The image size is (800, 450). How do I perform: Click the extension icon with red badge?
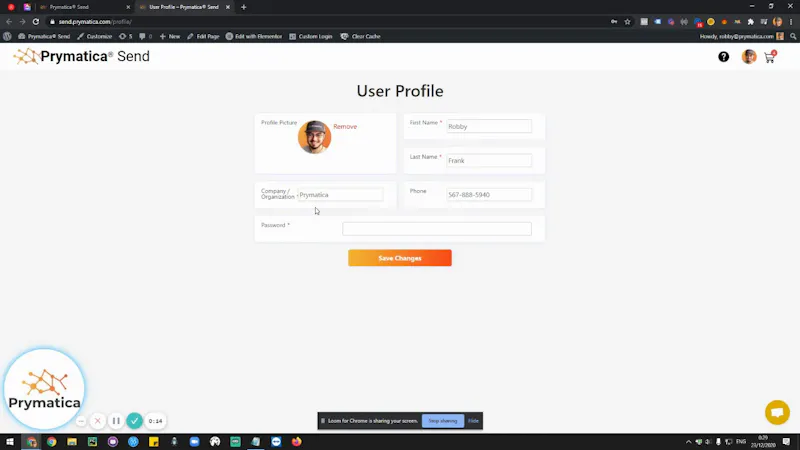point(697,22)
